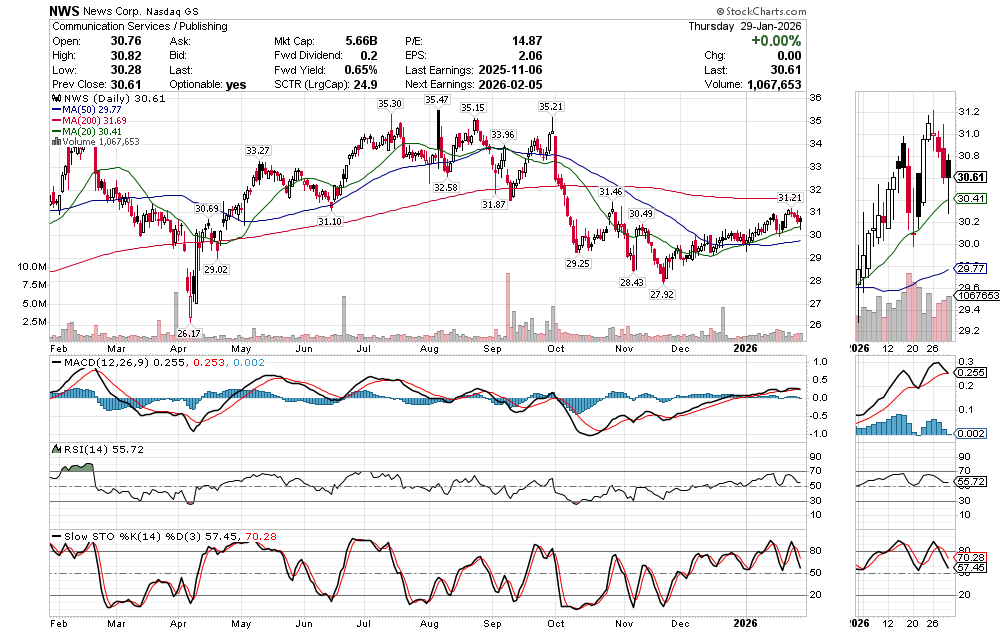Click the Slow STO panel legend icon
The width and height of the screenshot is (1000, 633).
point(55,537)
